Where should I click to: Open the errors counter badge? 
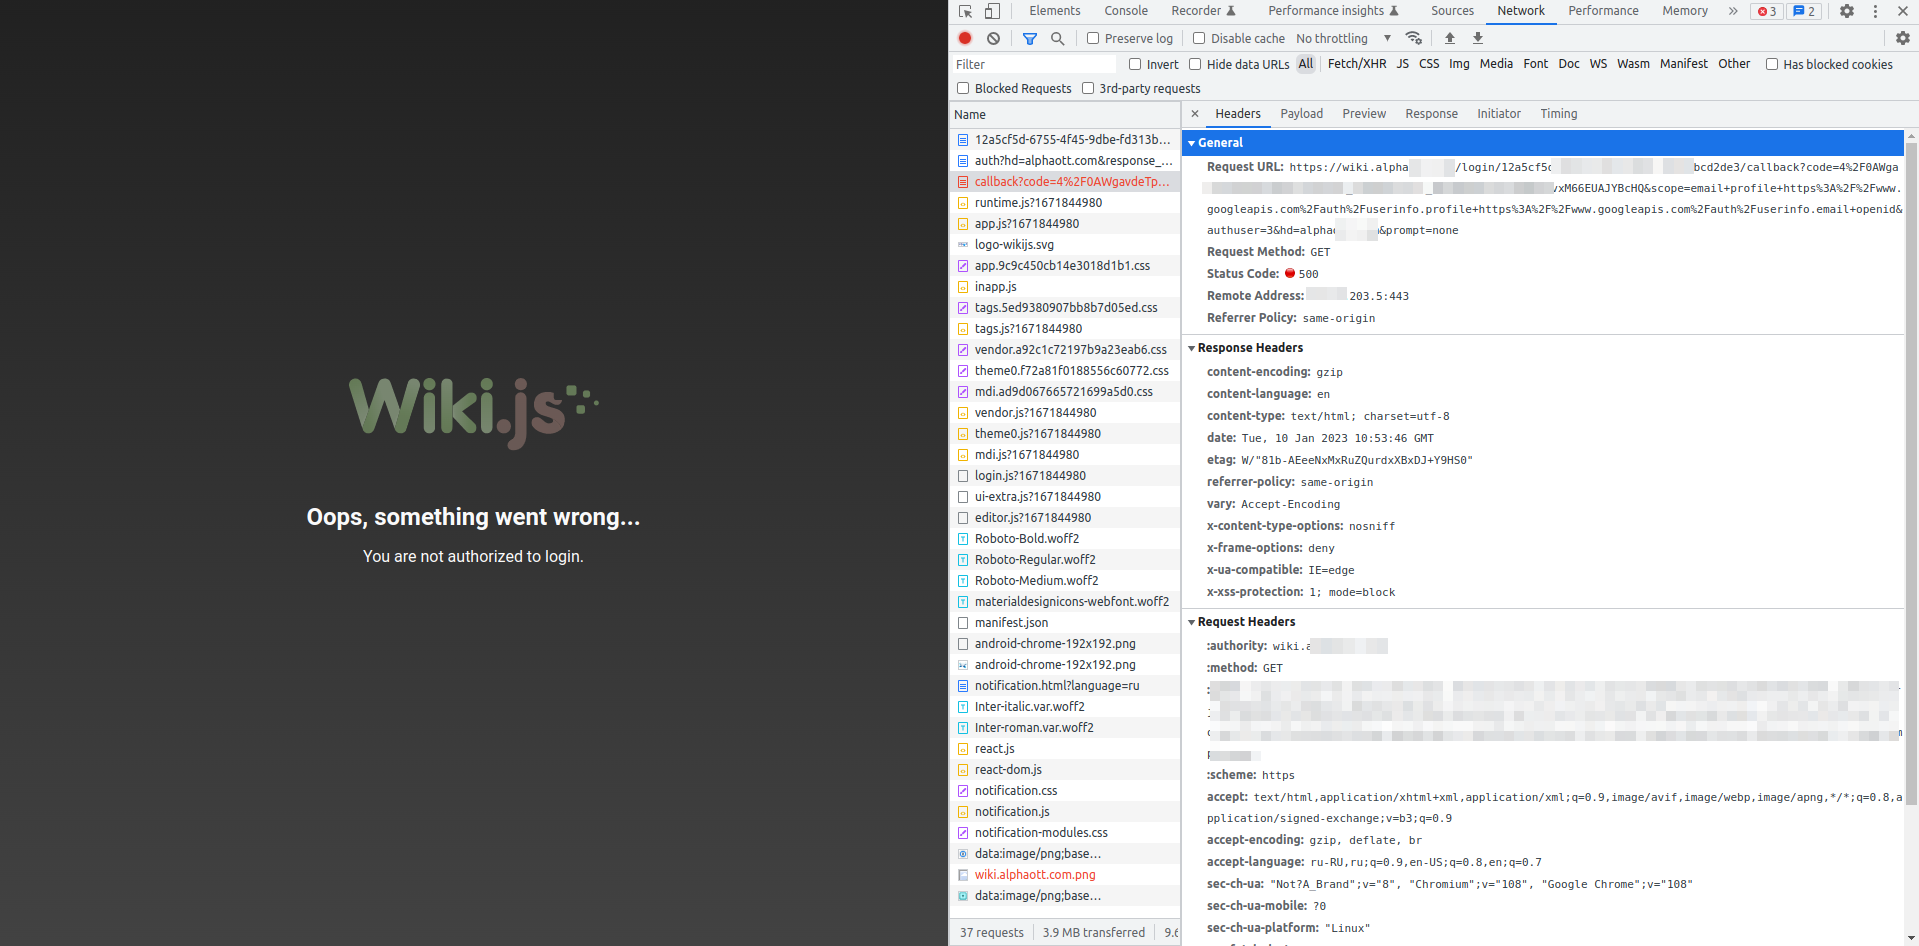[x=1766, y=11]
